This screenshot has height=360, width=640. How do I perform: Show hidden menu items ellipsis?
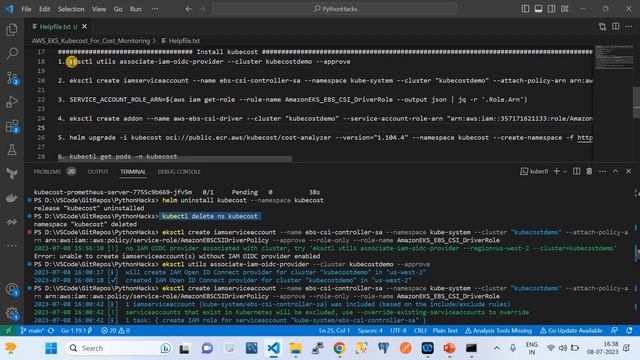click(x=155, y=9)
